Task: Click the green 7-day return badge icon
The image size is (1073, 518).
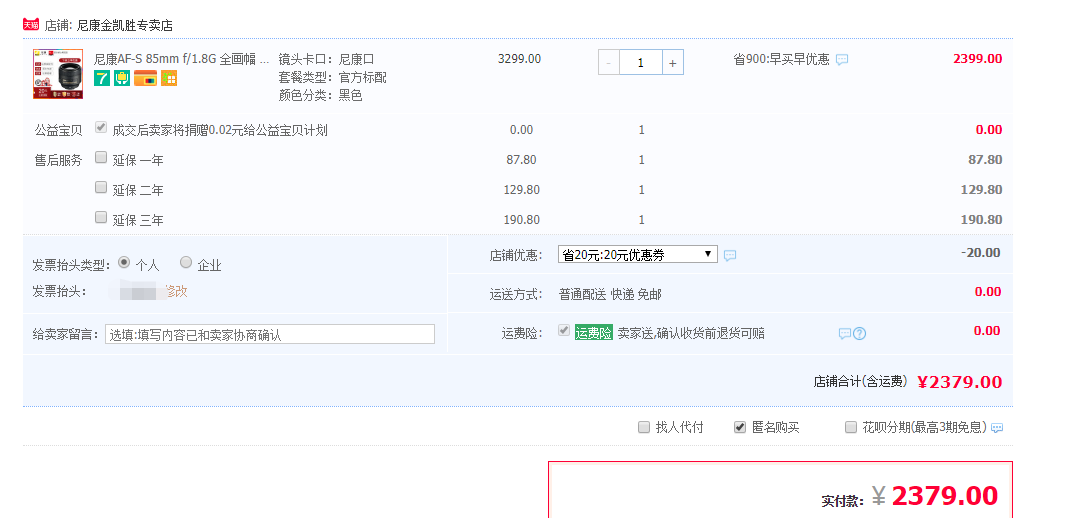Action: [x=102, y=78]
